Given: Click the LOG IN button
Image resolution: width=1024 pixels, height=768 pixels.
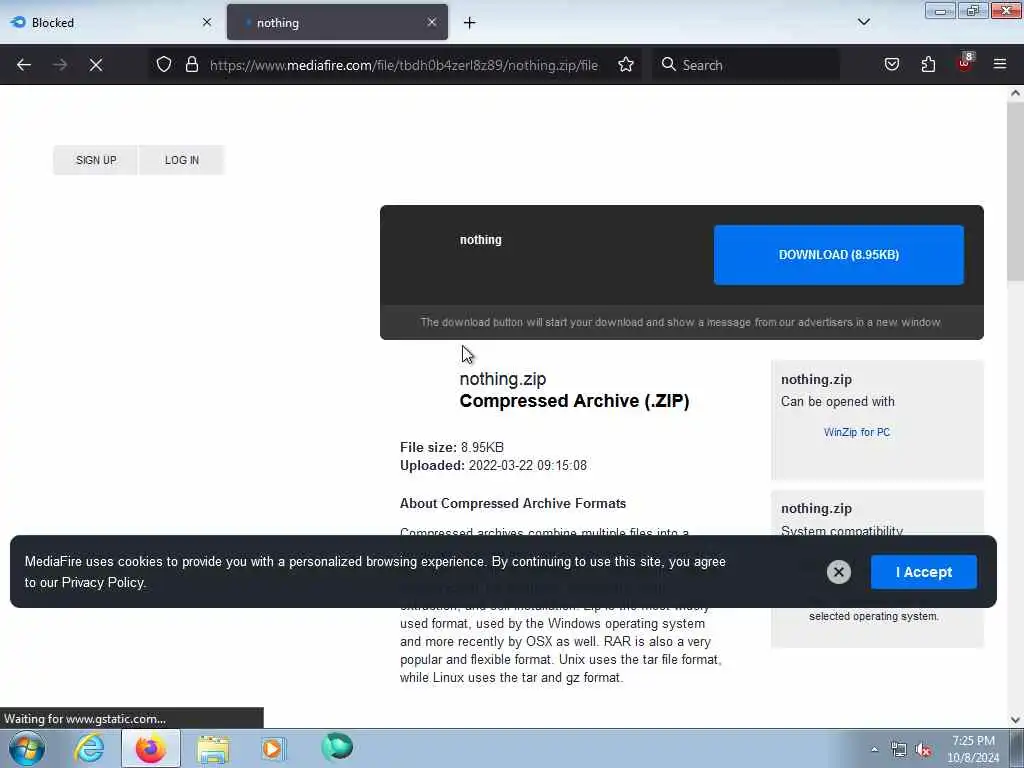Looking at the screenshot, I should click(x=182, y=160).
